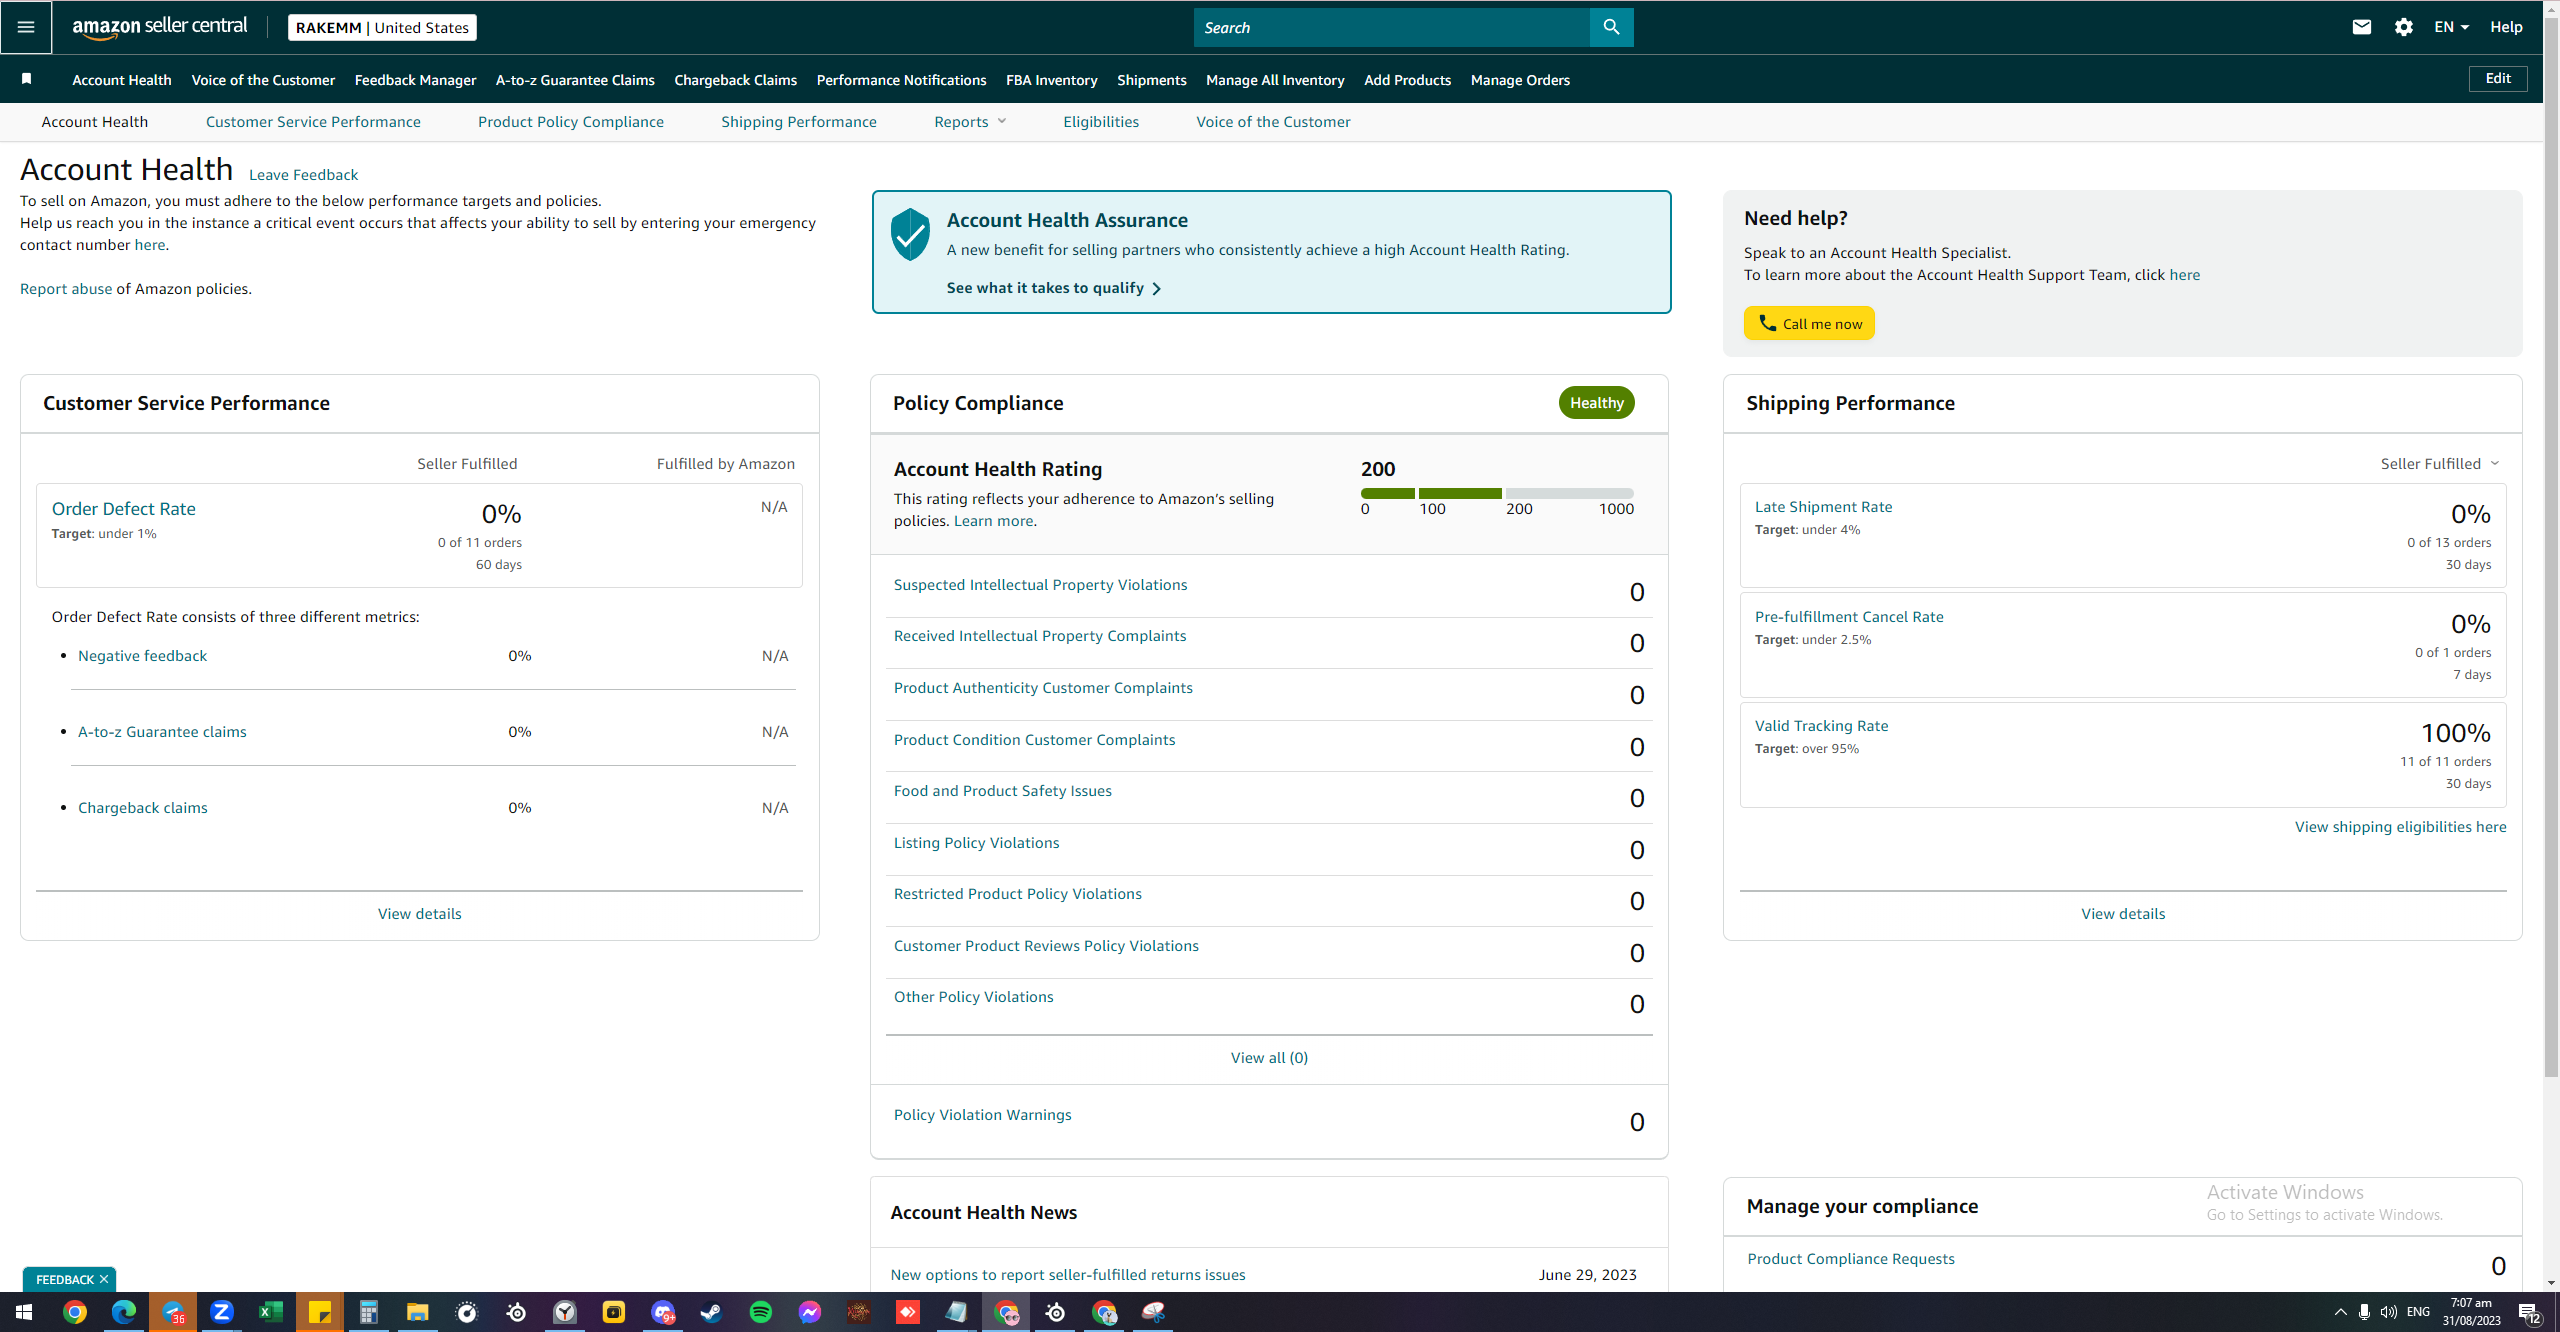This screenshot has width=2560, height=1332.
Task: Click the Amazon Seller Central logo
Action: pyautogui.click(x=160, y=27)
